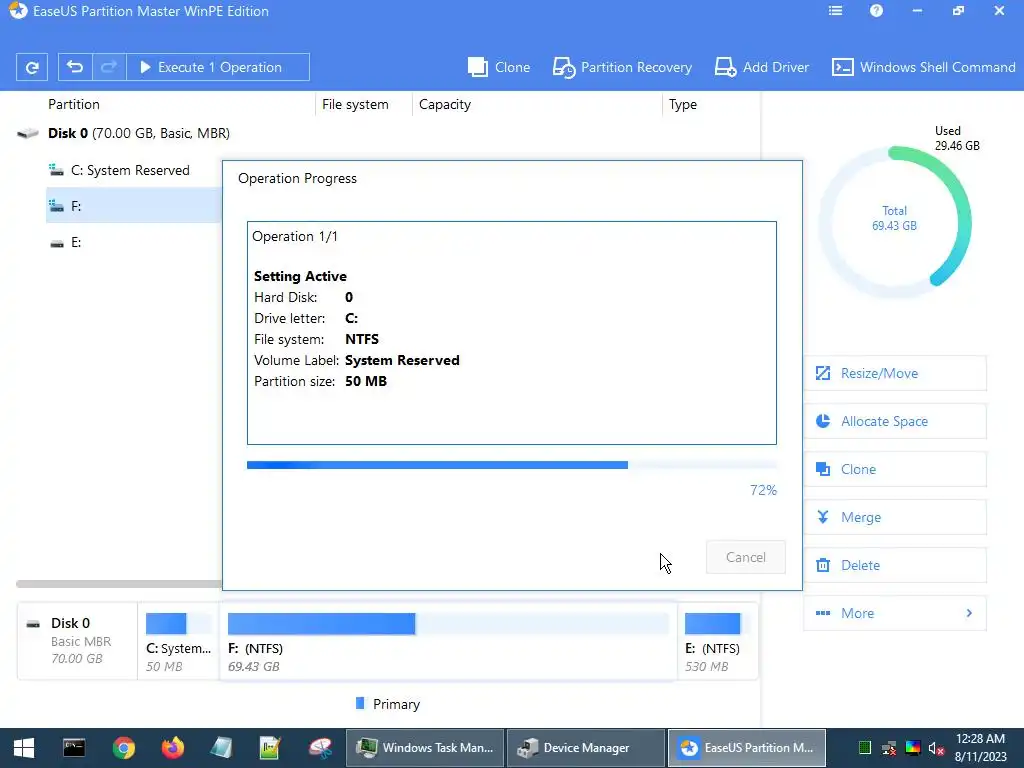Click the EaseUS logo in title bar

point(18,10)
